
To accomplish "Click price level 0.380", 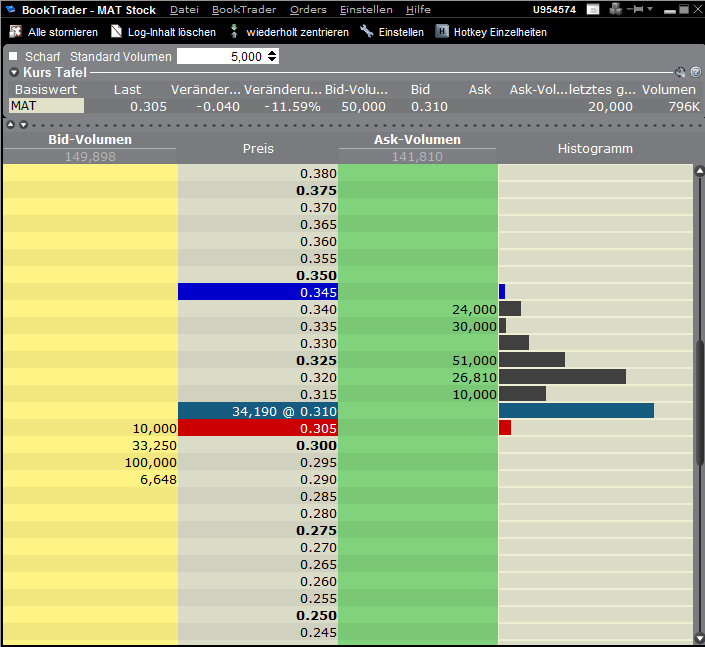I will tap(318, 174).
